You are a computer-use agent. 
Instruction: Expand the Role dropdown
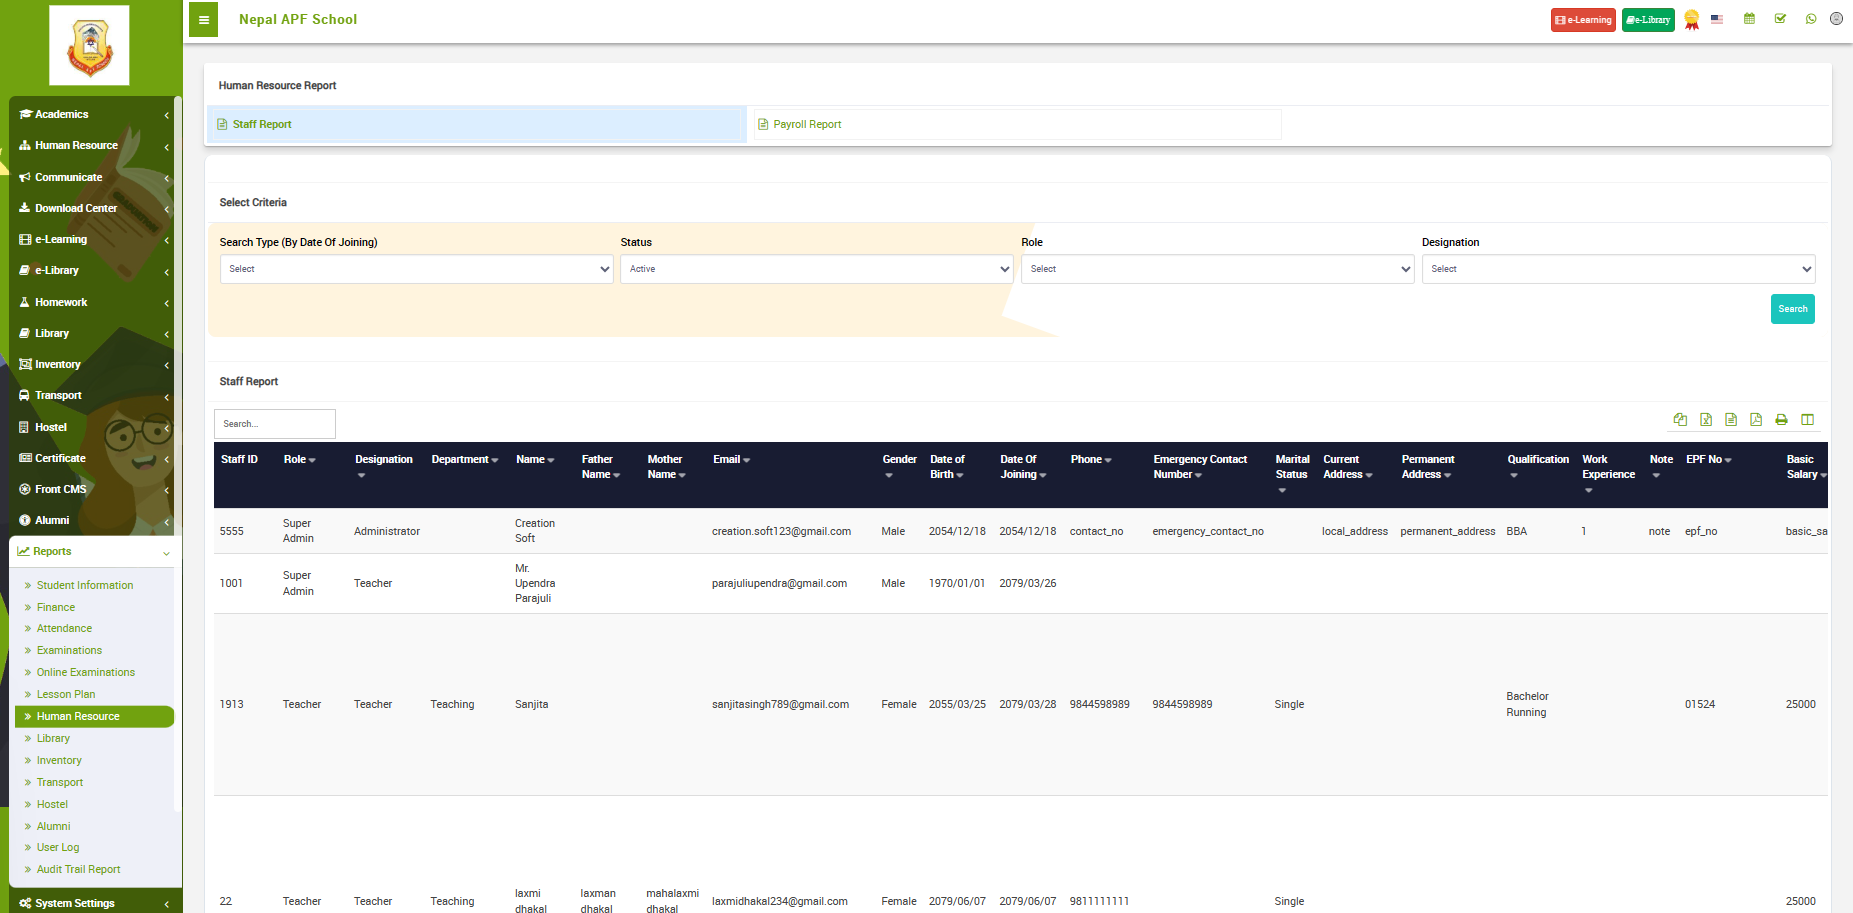(1217, 269)
